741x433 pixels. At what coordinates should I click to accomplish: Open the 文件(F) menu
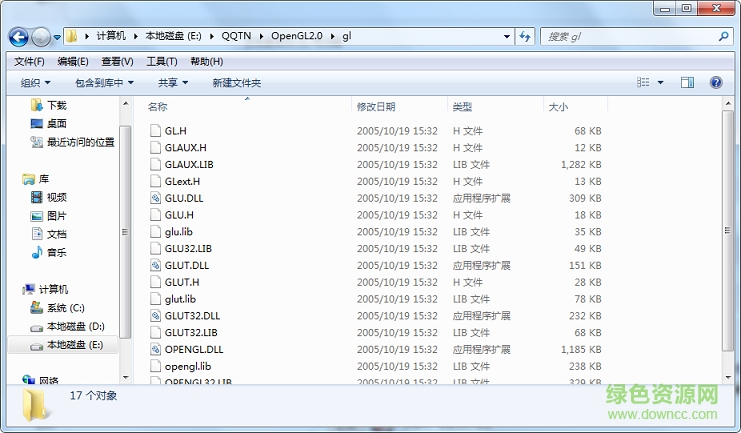29,61
